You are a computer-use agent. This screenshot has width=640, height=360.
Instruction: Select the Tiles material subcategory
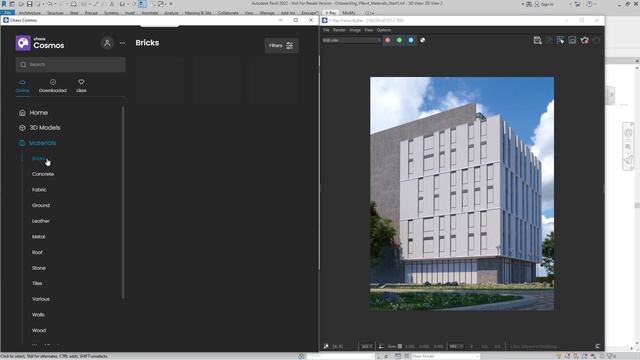pyautogui.click(x=37, y=283)
